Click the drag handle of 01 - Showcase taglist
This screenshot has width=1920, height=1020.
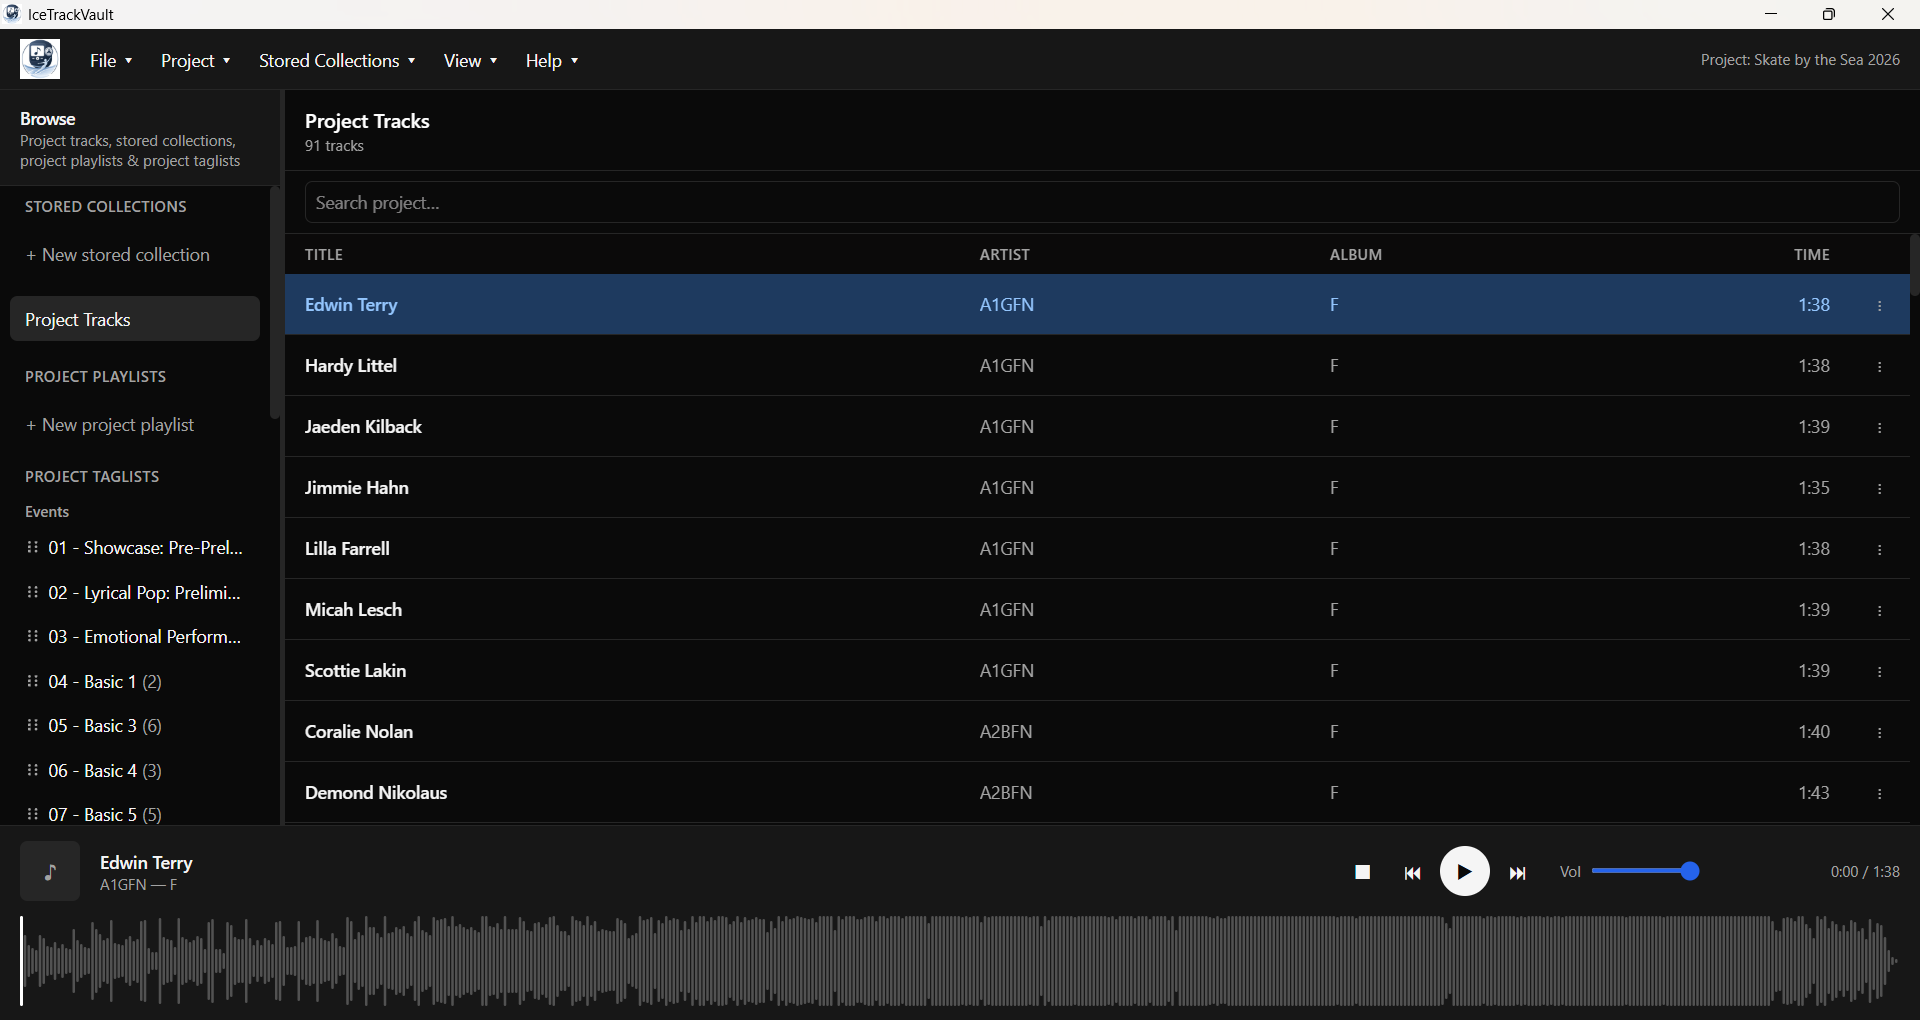coord(33,547)
